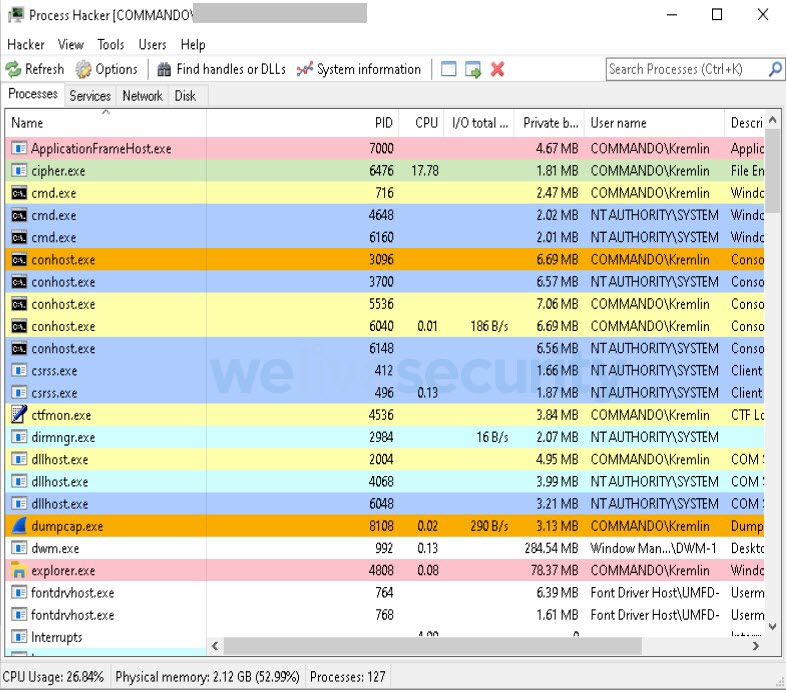Sort by the truncated Description column header
Viewport: 786px width, 691px height.
[744, 123]
